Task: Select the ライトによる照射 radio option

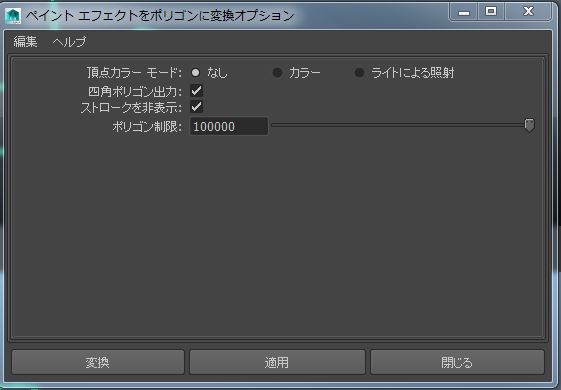Action: coord(359,73)
